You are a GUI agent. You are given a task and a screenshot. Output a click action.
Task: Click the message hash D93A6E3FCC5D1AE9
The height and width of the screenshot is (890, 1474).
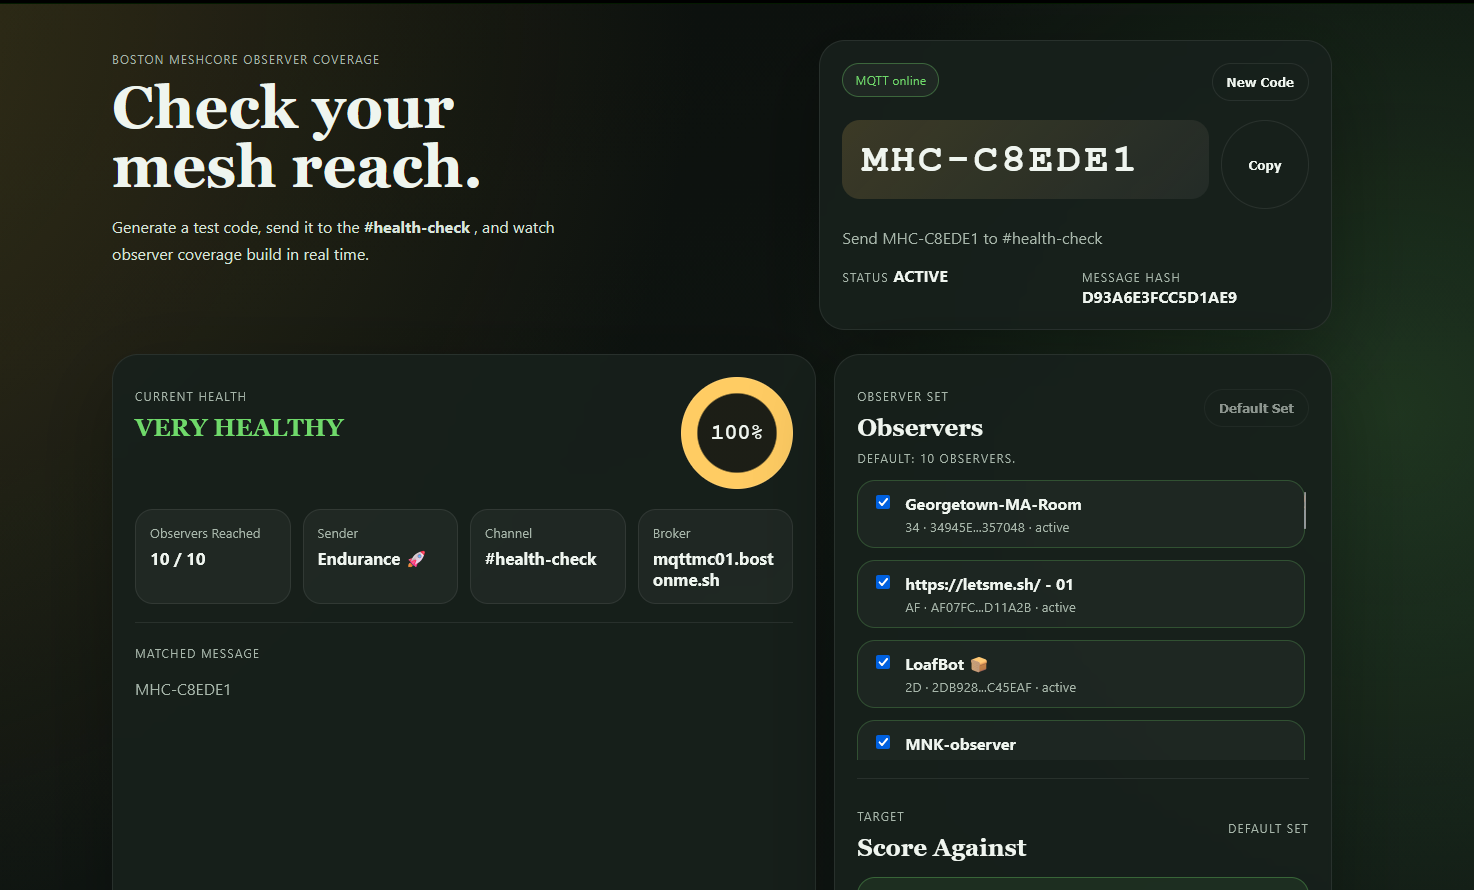coord(1159,298)
